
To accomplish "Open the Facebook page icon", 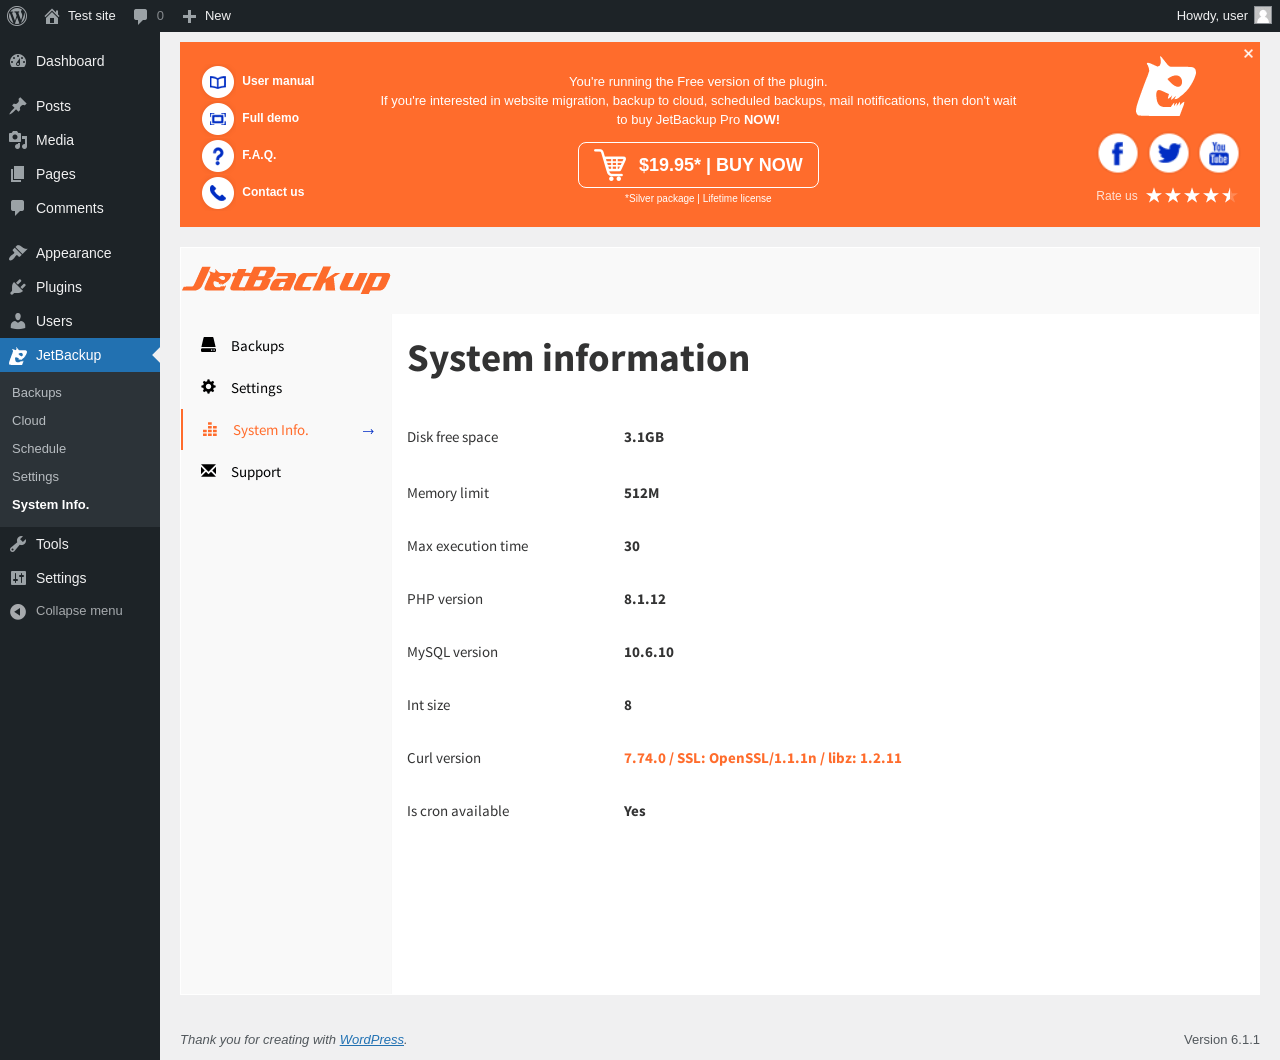I will click(1118, 153).
